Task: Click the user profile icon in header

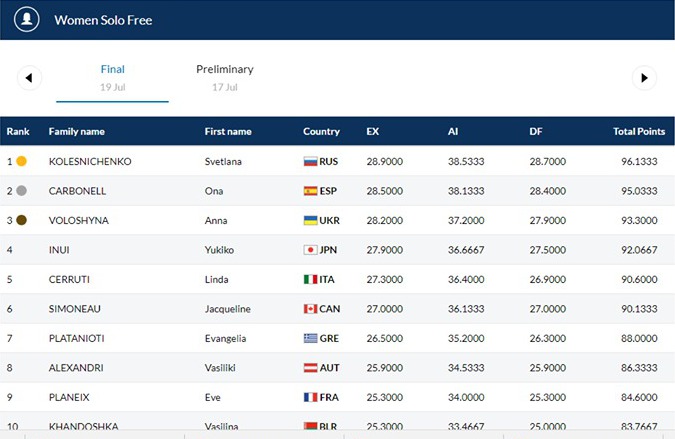Action: point(28,19)
